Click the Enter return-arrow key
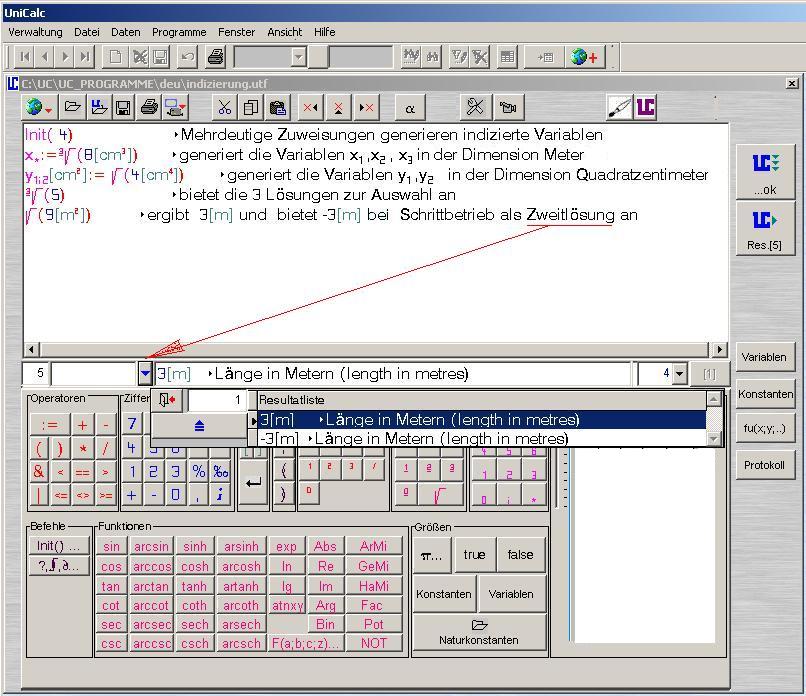Viewport: 806px width, 696px height. click(253, 483)
